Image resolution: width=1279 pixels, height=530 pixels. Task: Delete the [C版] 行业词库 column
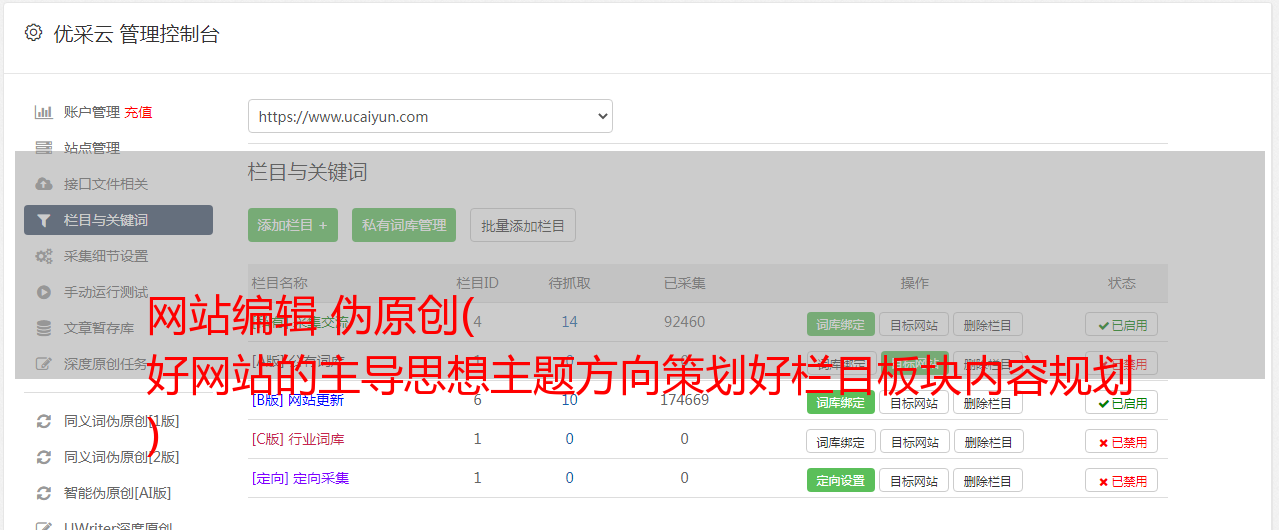(x=988, y=441)
